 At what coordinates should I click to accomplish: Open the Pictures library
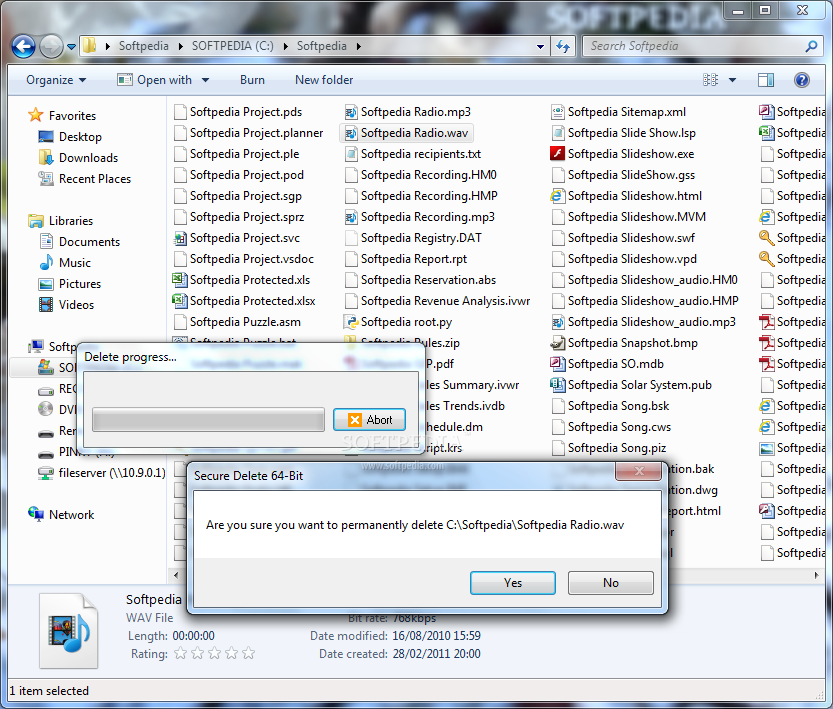(70, 284)
